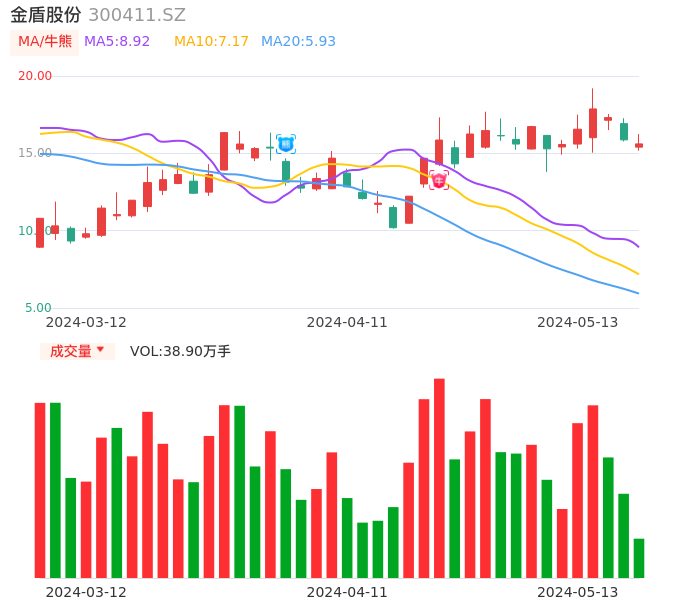Click the tallest red volume bar

pyautogui.click(x=439, y=478)
